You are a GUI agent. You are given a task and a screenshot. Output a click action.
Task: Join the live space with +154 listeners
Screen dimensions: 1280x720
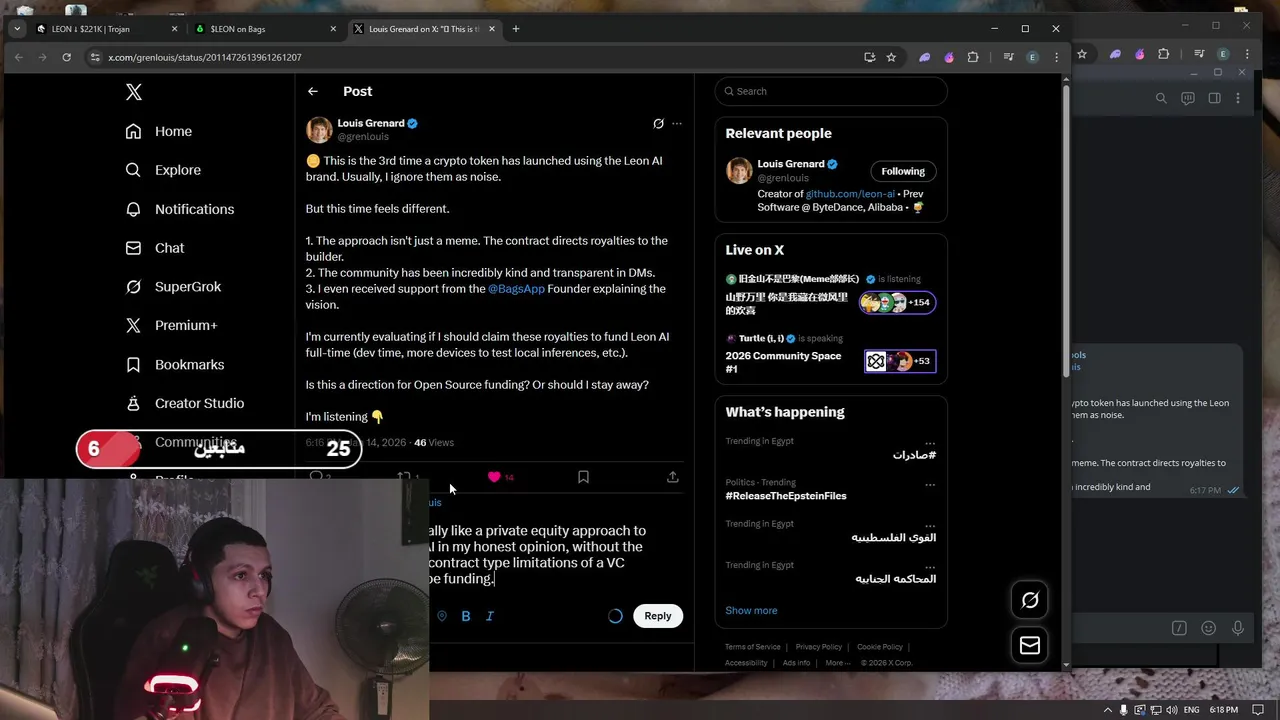898,302
